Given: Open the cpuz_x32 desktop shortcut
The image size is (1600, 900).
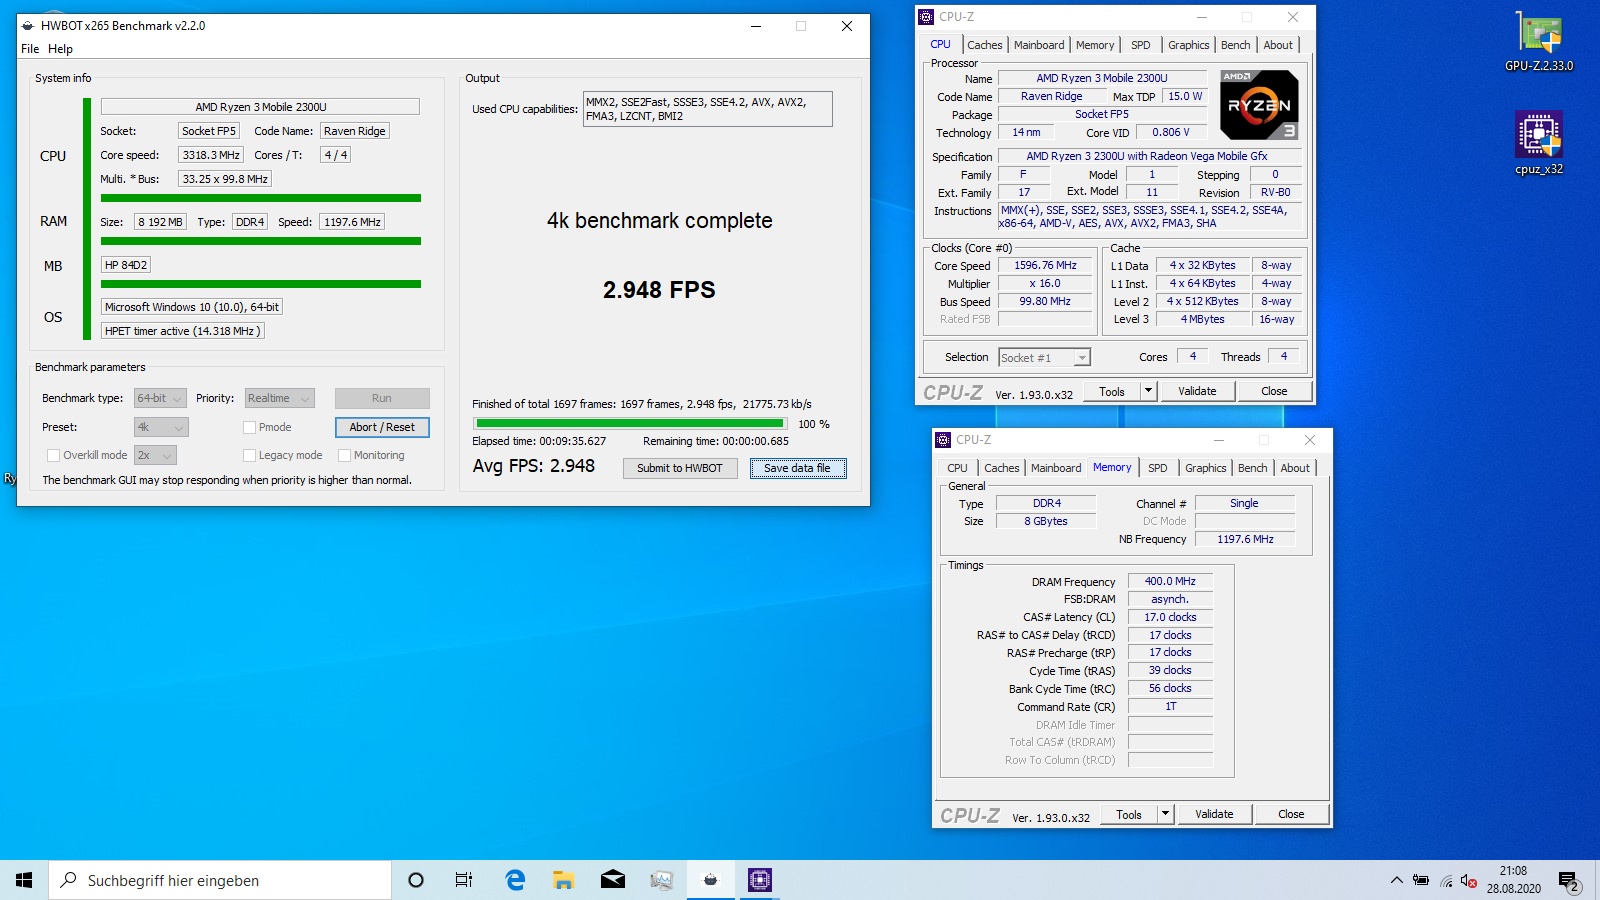Looking at the screenshot, I should click(x=1539, y=143).
